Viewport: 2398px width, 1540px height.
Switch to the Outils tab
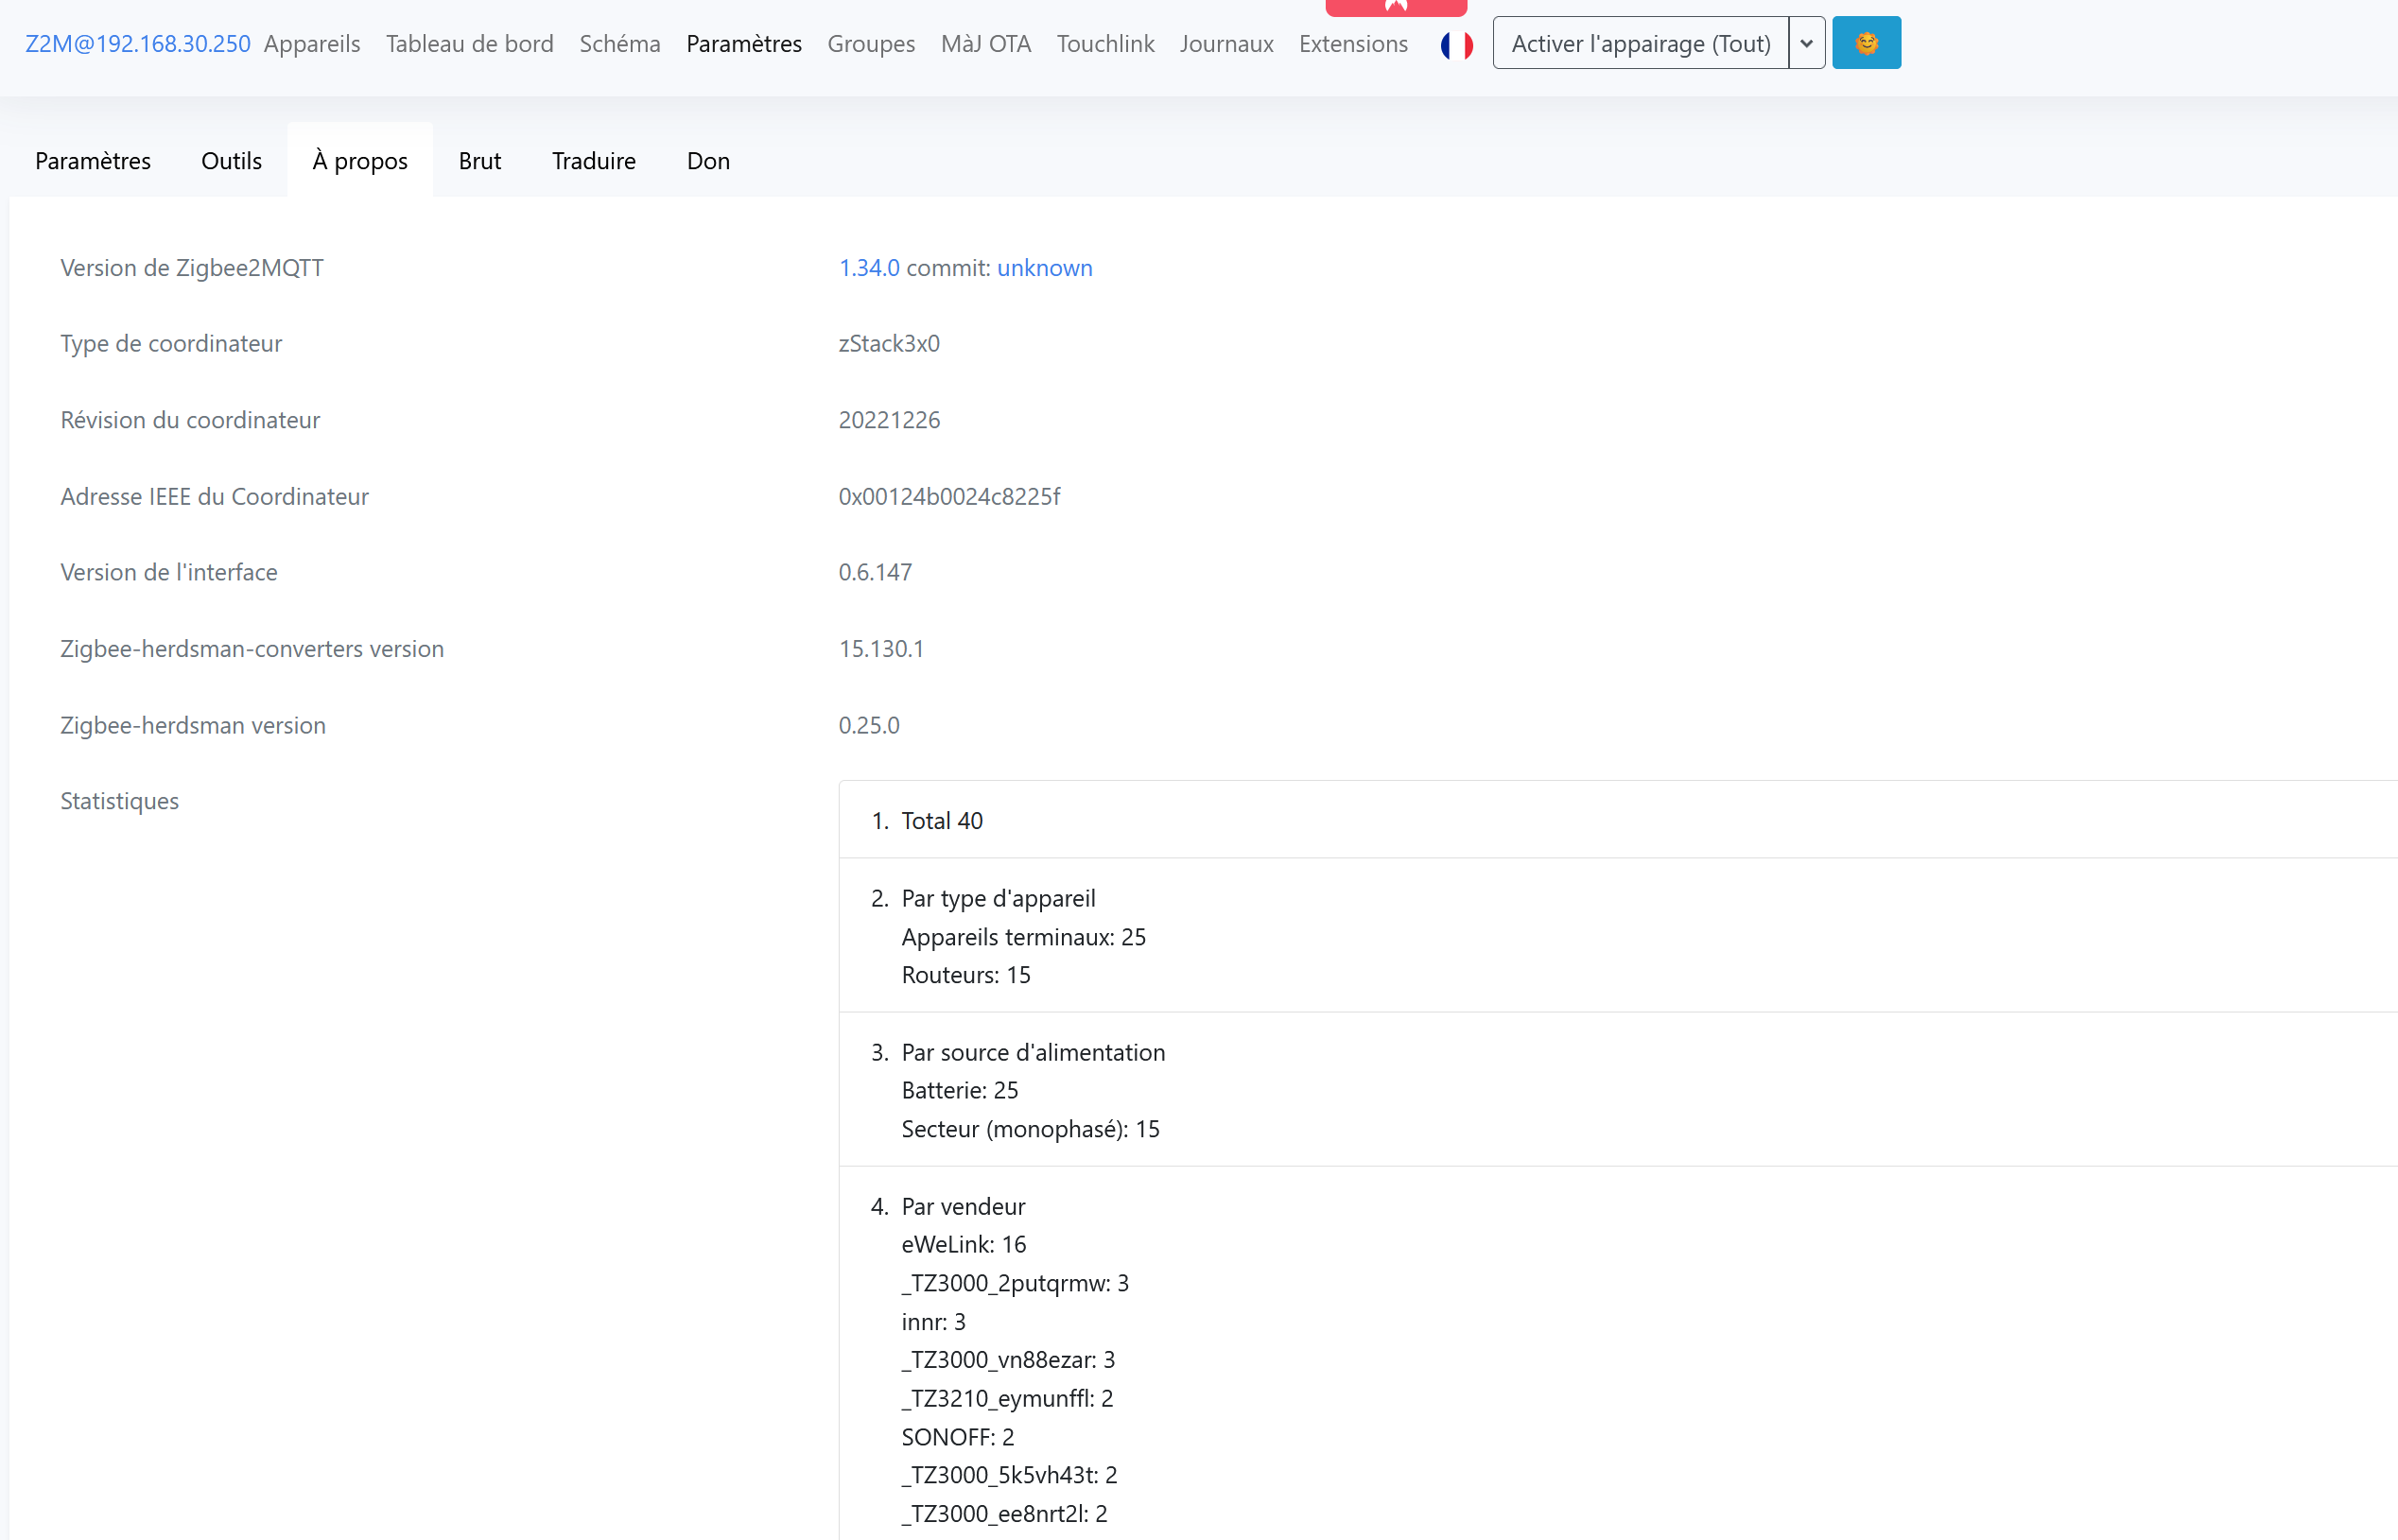pyautogui.click(x=231, y=161)
